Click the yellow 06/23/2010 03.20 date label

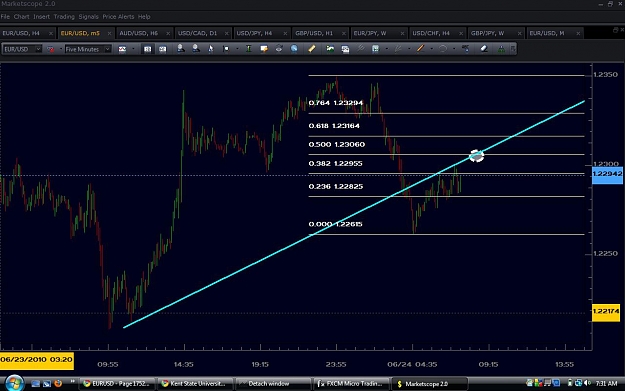(37, 360)
